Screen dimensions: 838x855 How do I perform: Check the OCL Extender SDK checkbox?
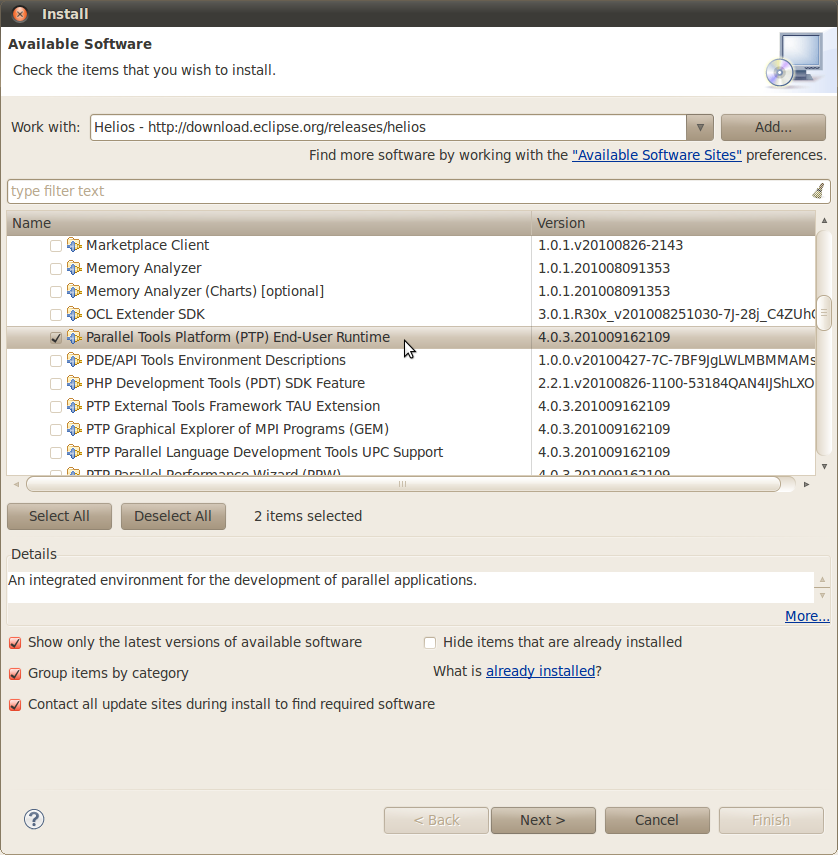56,315
